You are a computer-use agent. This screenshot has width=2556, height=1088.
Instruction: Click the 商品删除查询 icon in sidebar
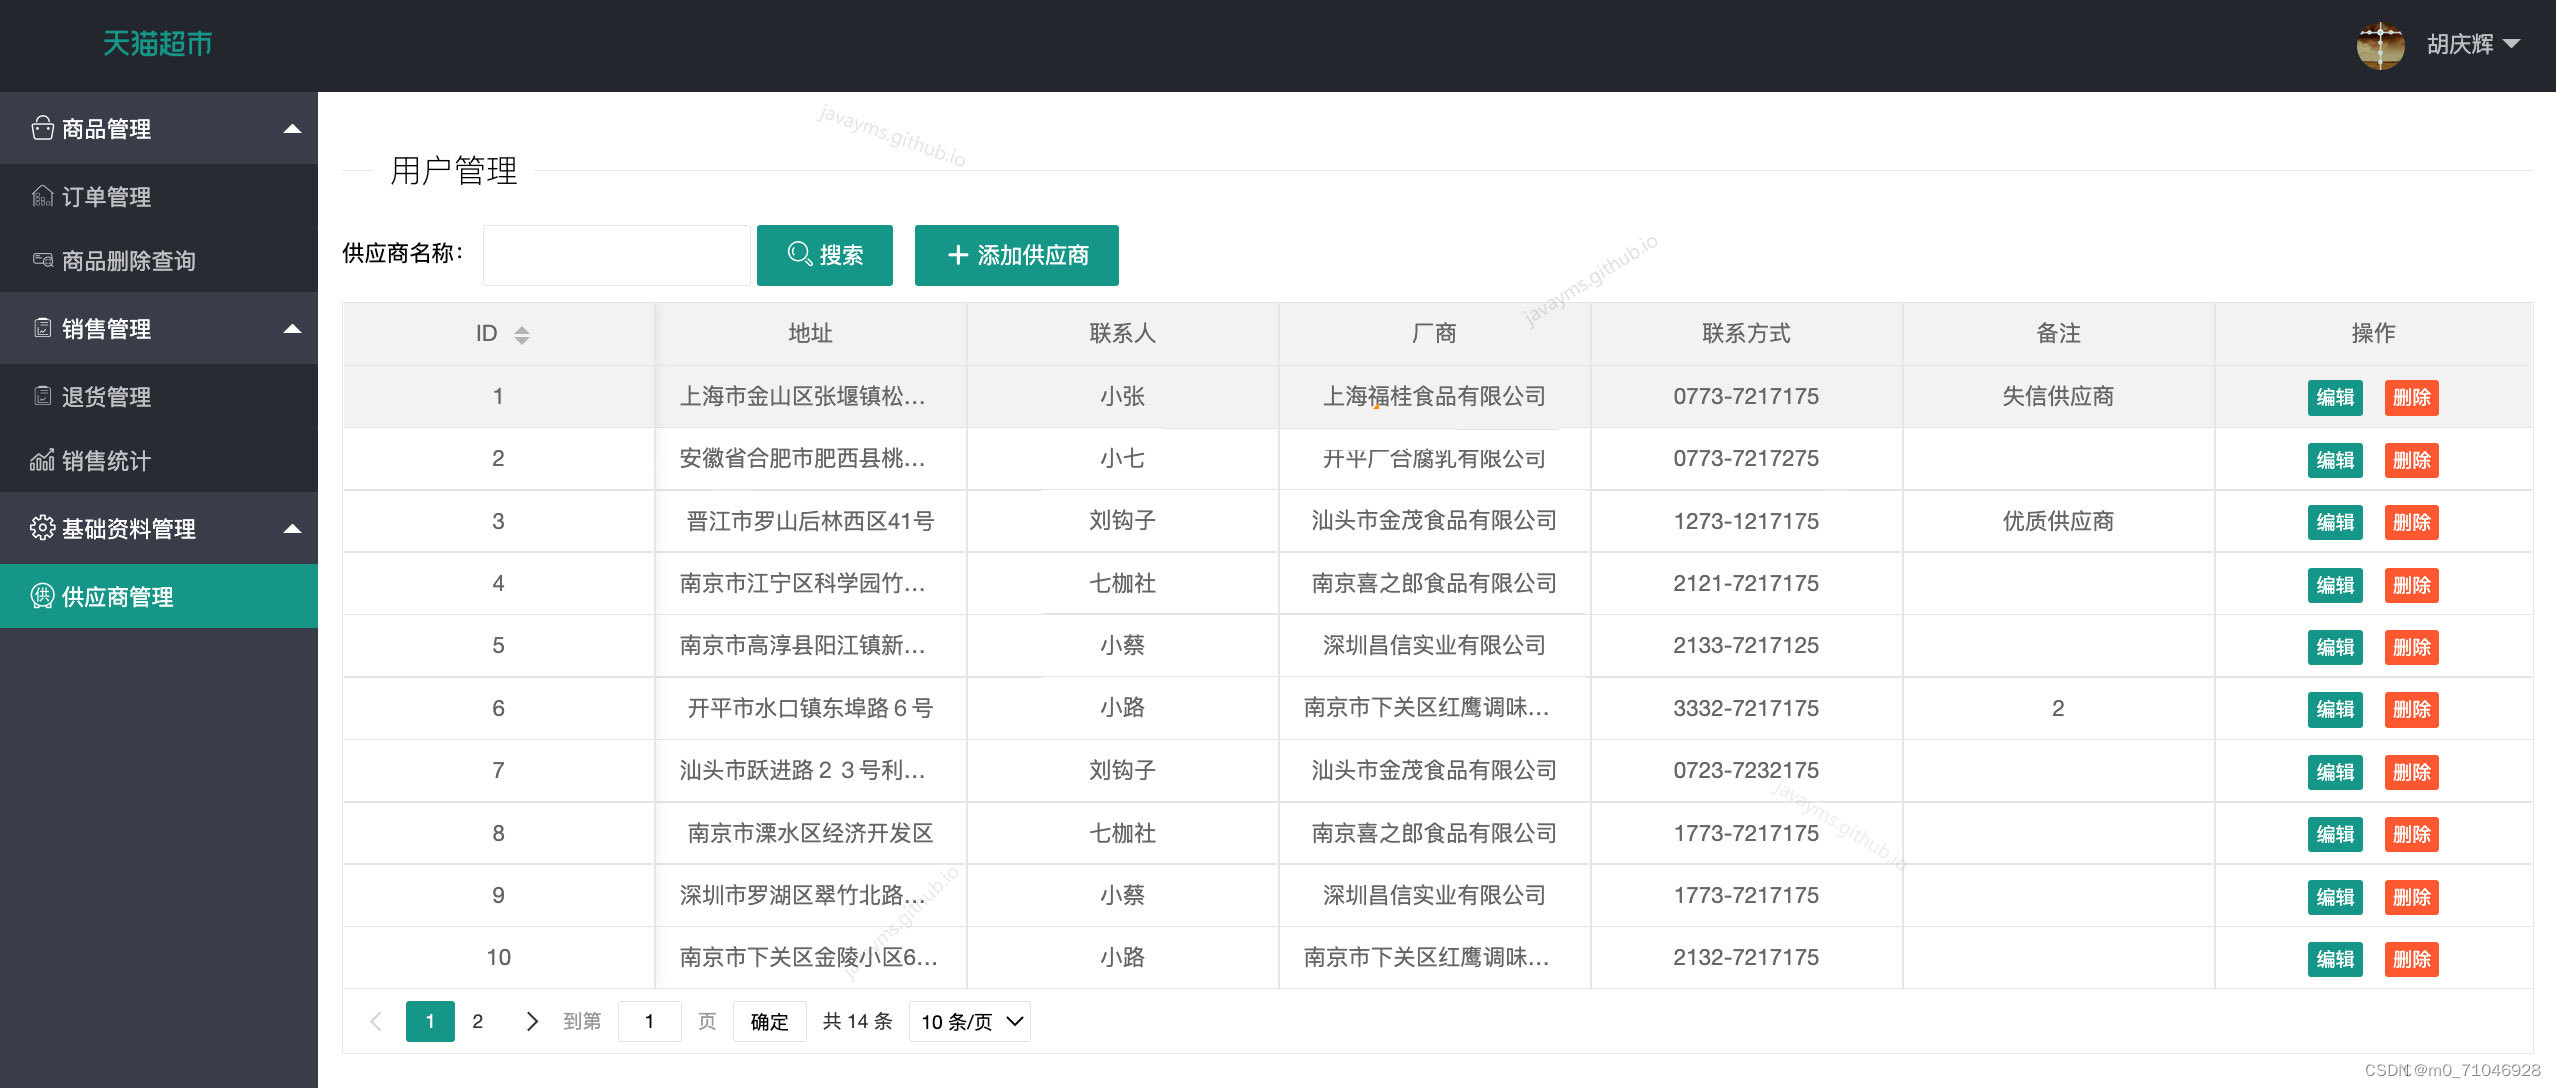tap(42, 260)
